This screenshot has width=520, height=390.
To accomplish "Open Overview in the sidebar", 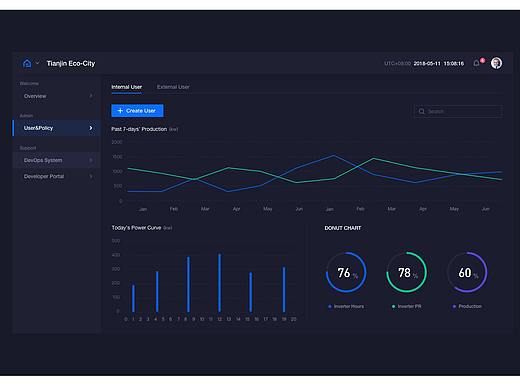I will [x=57, y=96].
